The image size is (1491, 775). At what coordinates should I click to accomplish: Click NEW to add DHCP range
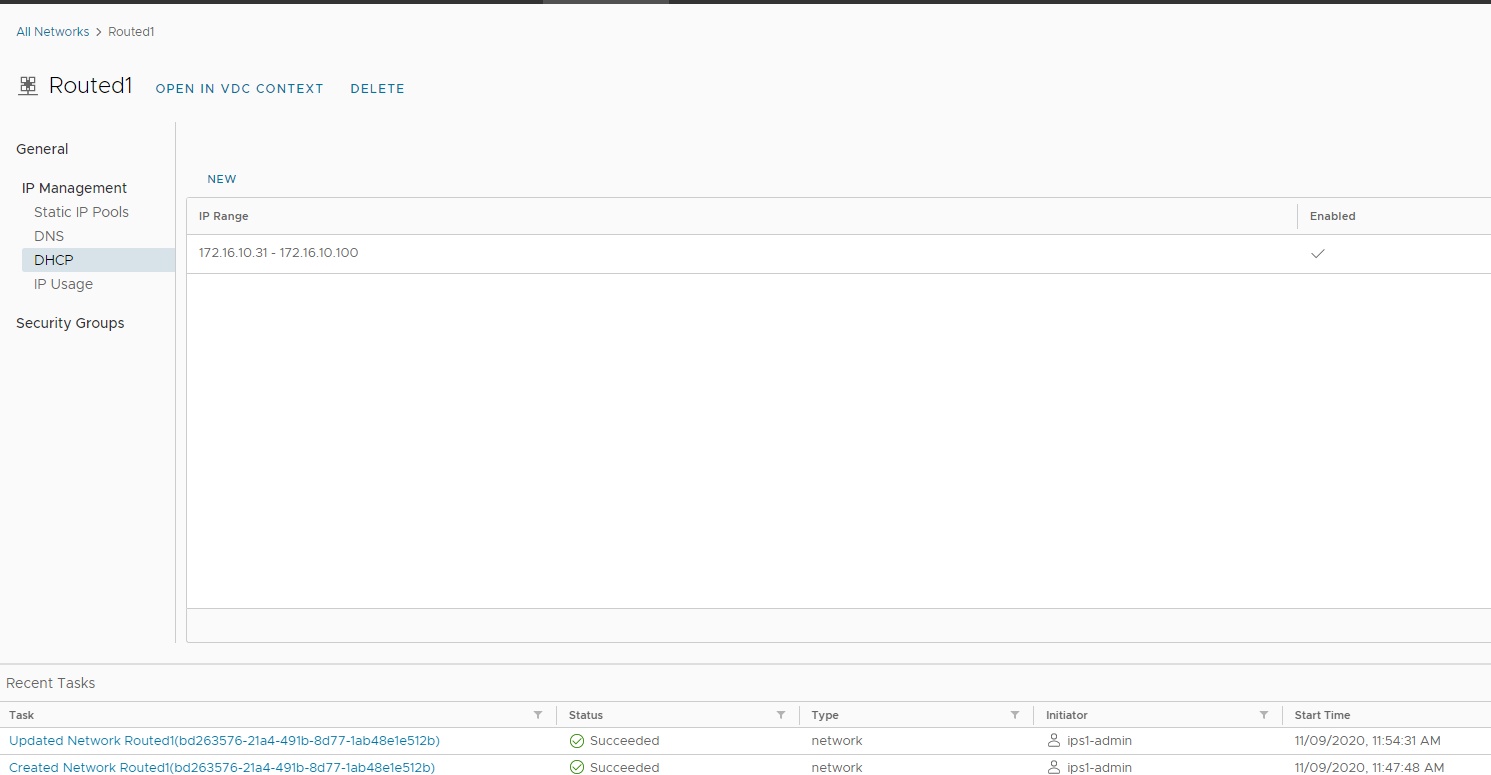(x=222, y=179)
